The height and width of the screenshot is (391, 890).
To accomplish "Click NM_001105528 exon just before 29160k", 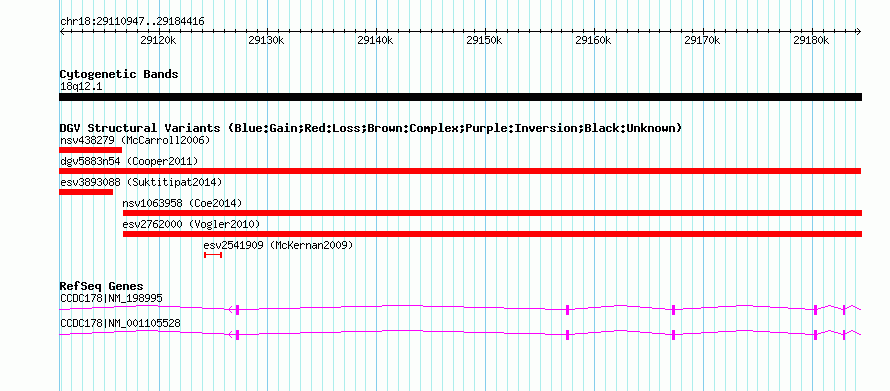I will pos(567,334).
